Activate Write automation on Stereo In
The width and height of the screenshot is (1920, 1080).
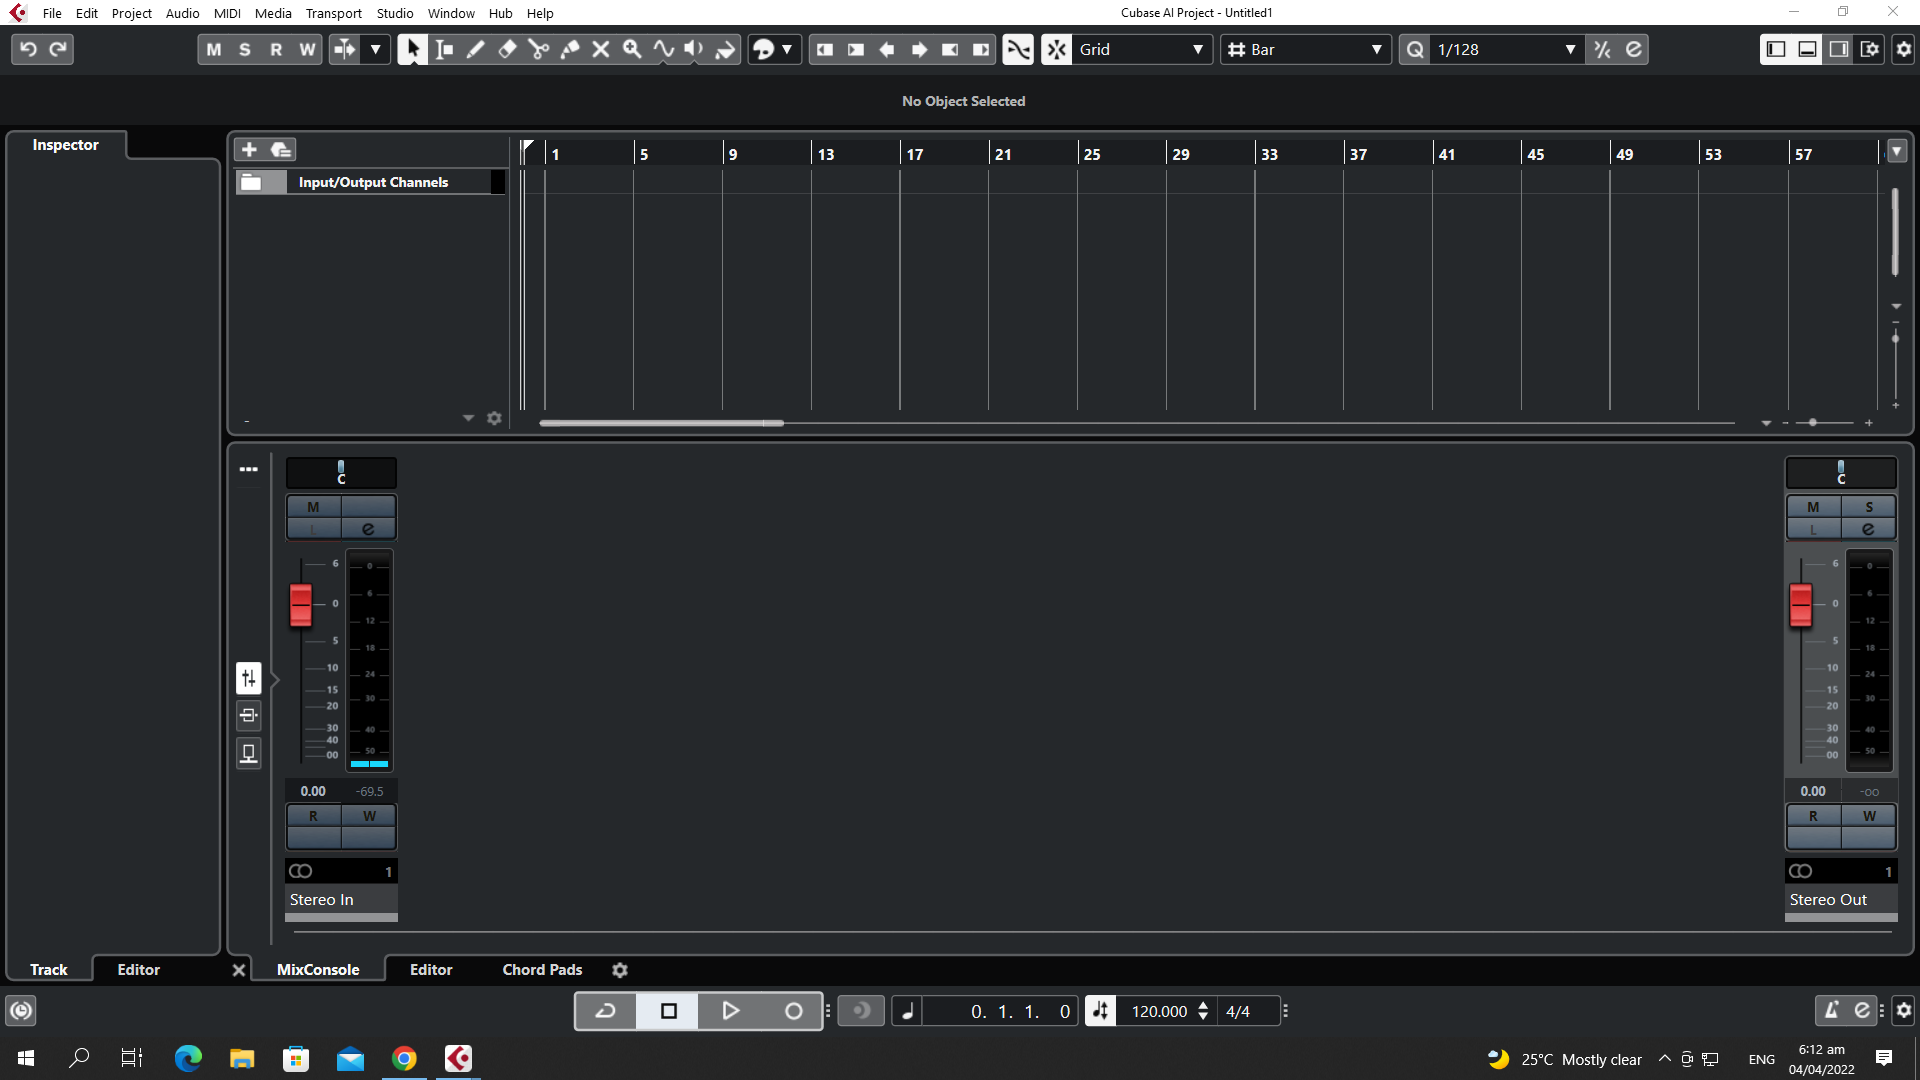point(369,816)
